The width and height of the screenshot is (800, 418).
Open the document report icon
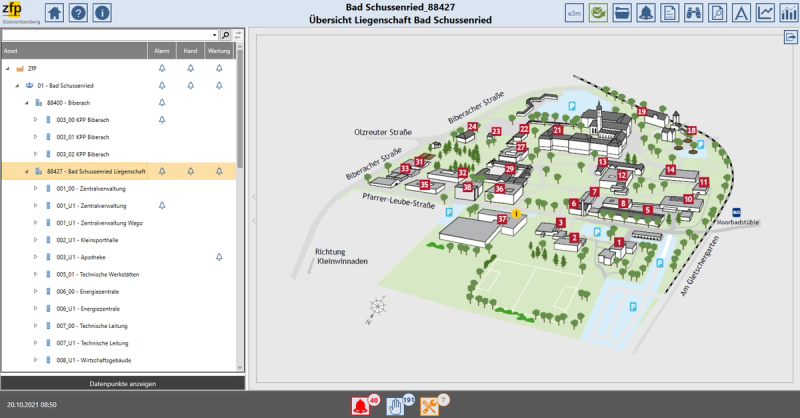pyautogui.click(x=669, y=13)
